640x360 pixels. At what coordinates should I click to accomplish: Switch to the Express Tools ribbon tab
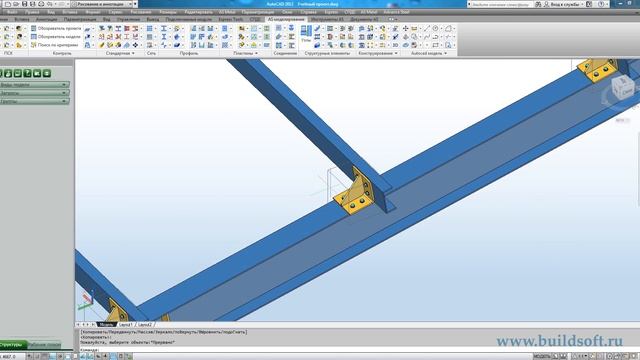point(231,19)
